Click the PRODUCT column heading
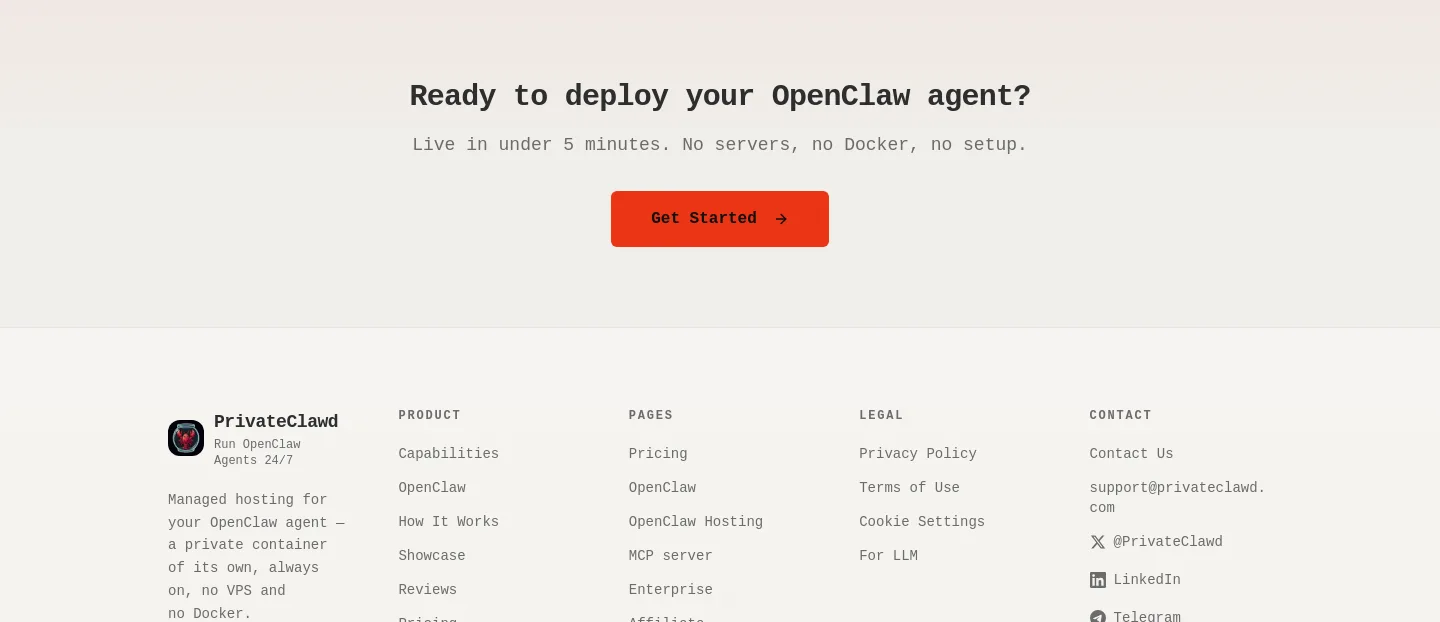This screenshot has height=622, width=1440. 429,415
